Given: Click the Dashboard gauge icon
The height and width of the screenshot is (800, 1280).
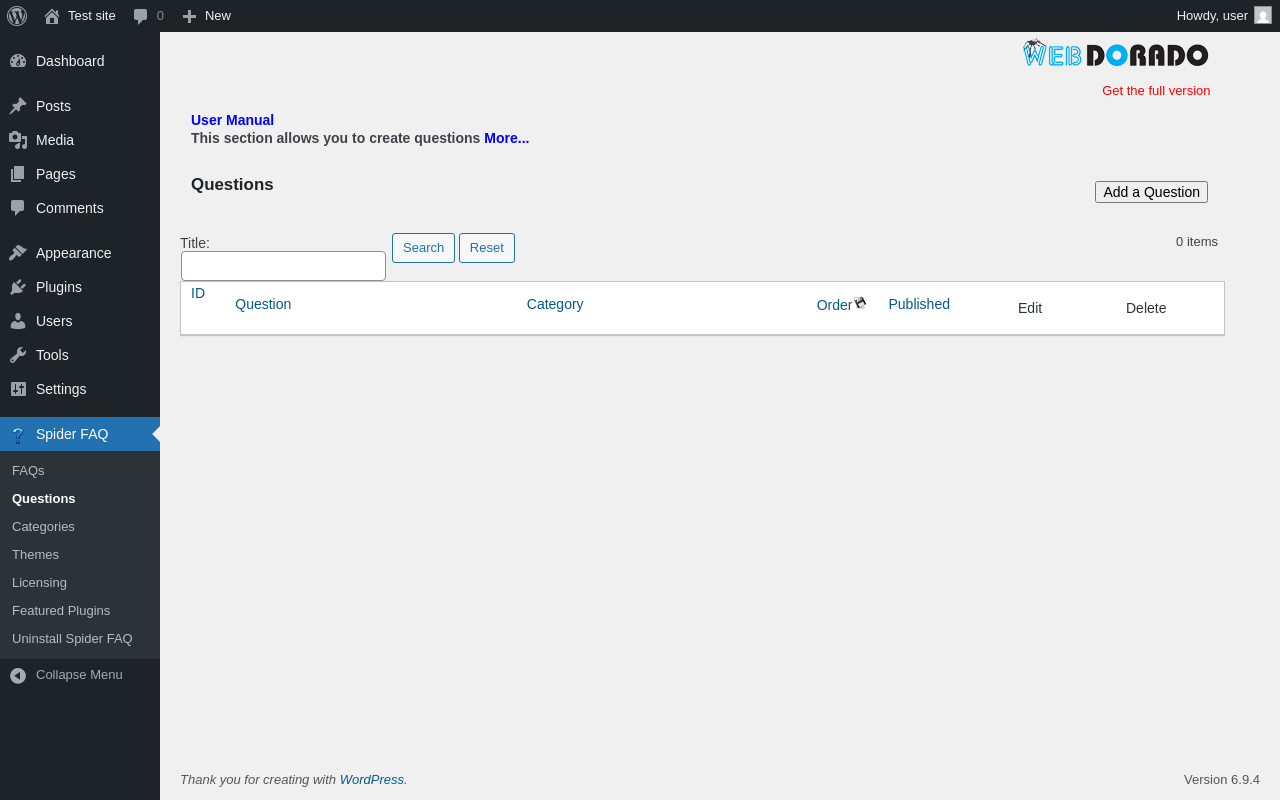Looking at the screenshot, I should pyautogui.click(x=18, y=61).
